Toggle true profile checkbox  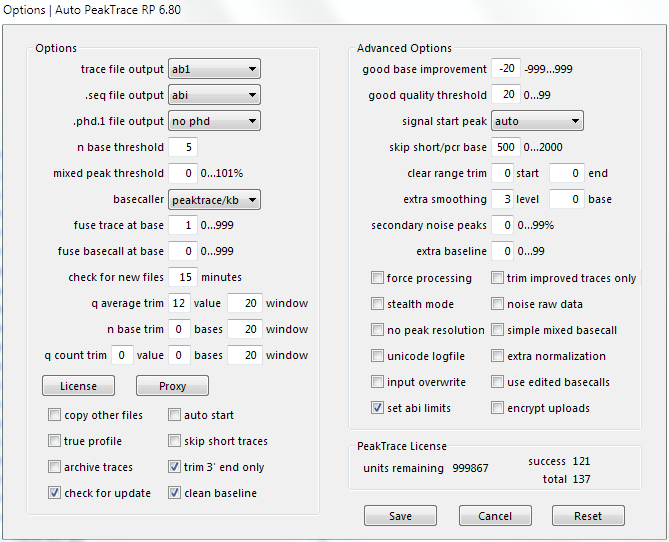[x=54, y=441]
